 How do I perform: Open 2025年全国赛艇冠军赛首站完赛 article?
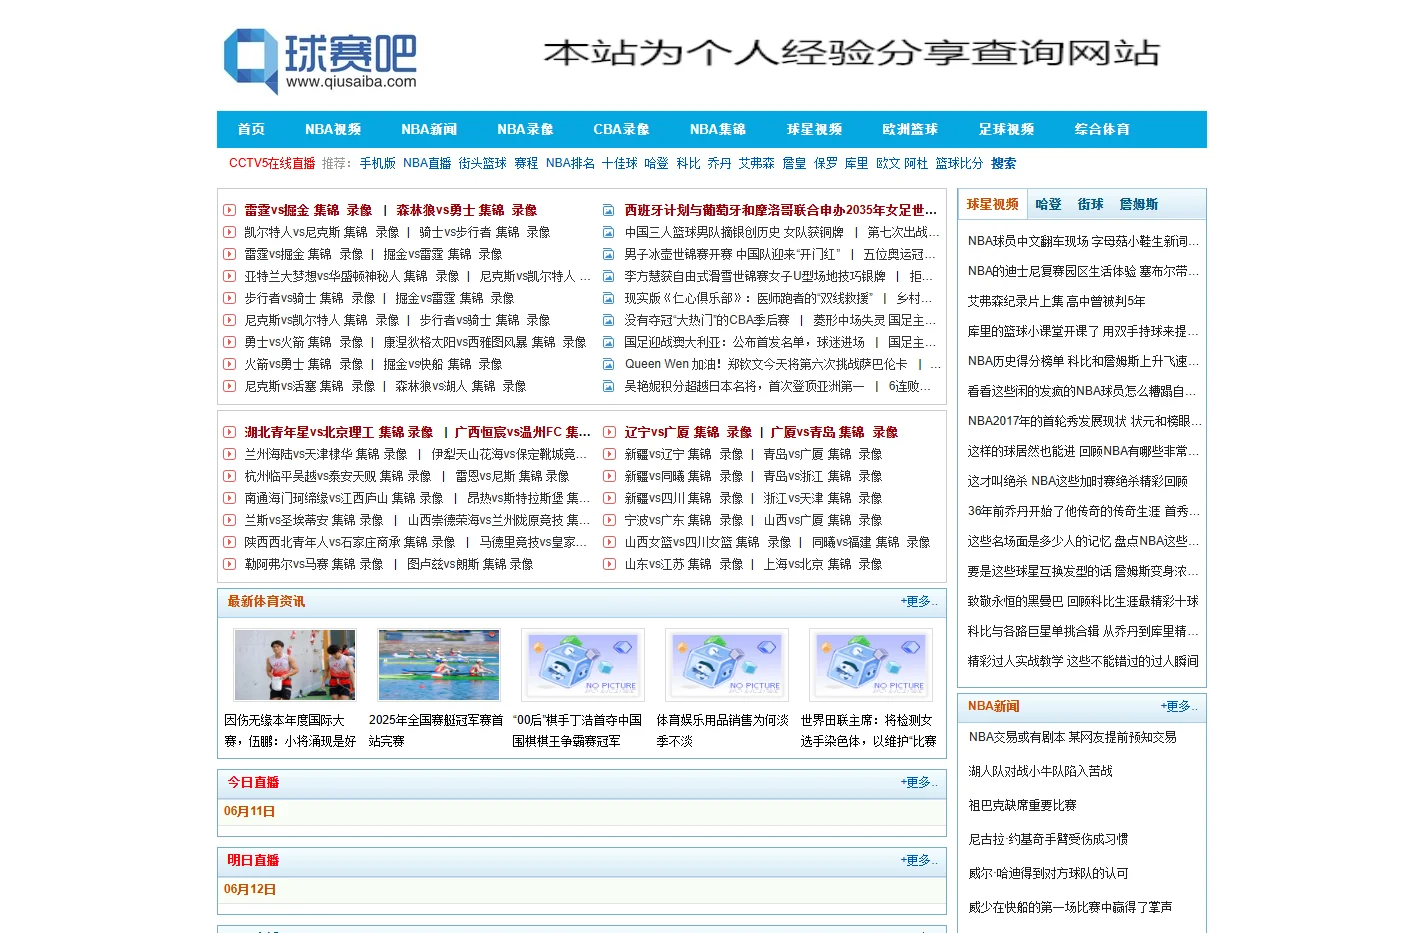[436, 731]
